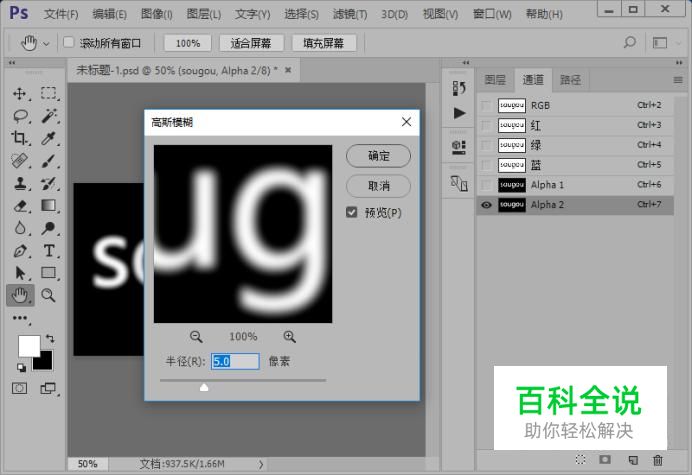The image size is (692, 475).
Task: Uncheck the Preview checkbox in blur dialog
Action: [x=352, y=212]
